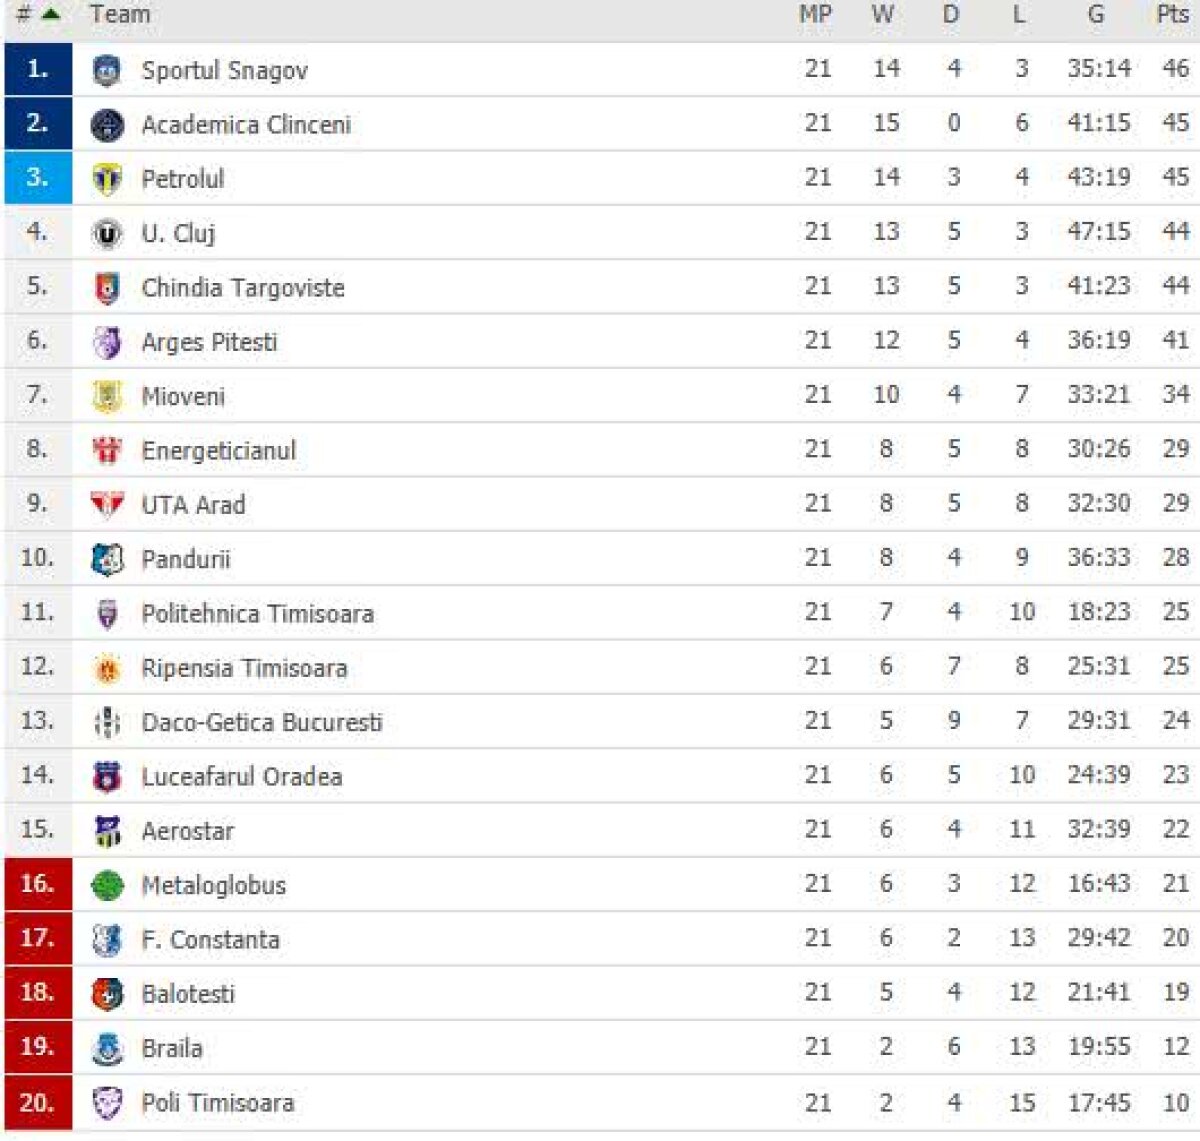Click the Sportul Snagov club crest
Viewport: 1200px width, 1141px height.
pyautogui.click(x=107, y=70)
